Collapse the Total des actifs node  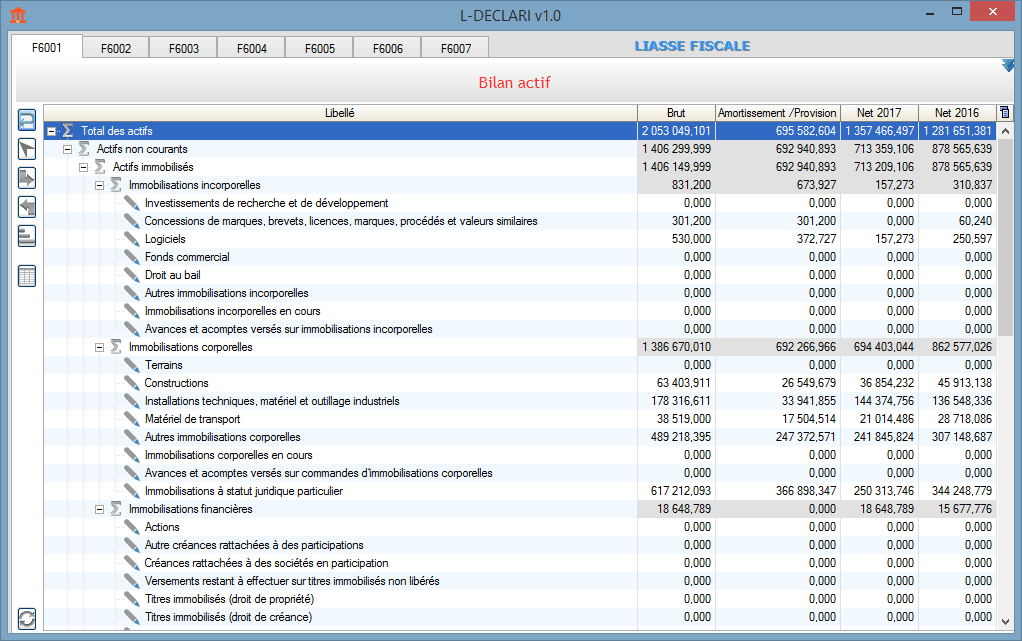pos(51,131)
